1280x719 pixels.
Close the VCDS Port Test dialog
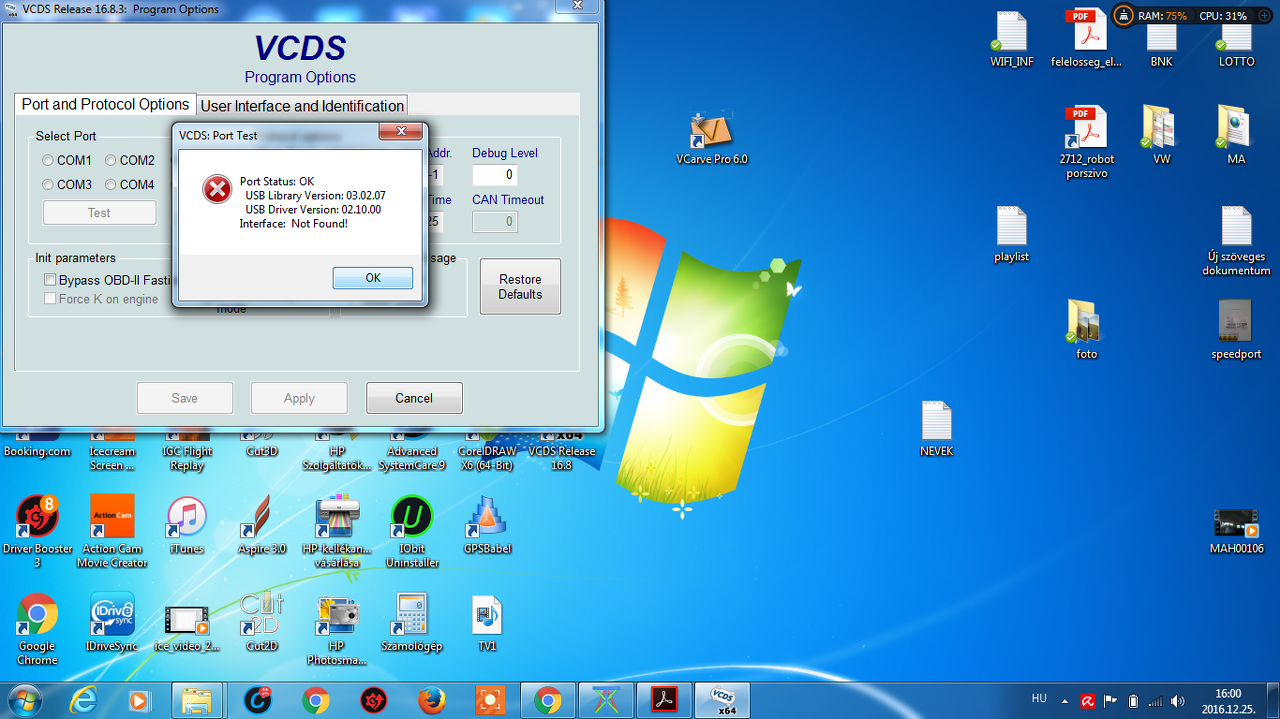pyautogui.click(x=401, y=132)
